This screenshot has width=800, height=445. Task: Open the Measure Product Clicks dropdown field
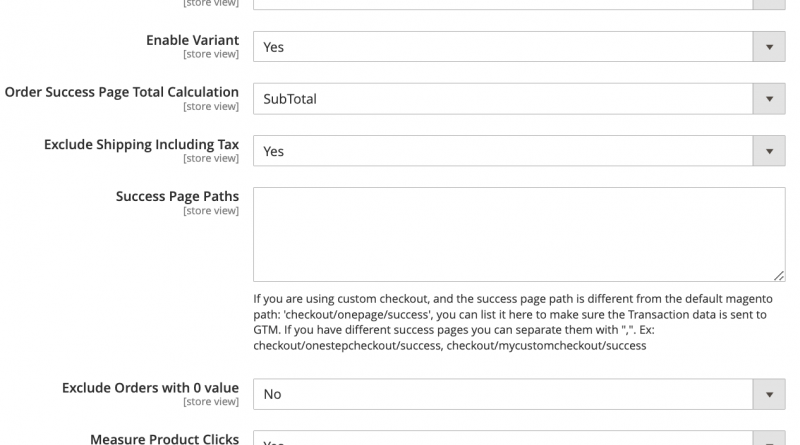502,440
